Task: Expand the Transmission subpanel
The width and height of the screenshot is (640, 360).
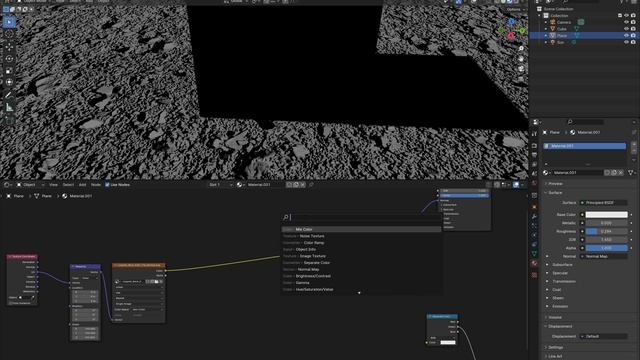Action: 564,281
